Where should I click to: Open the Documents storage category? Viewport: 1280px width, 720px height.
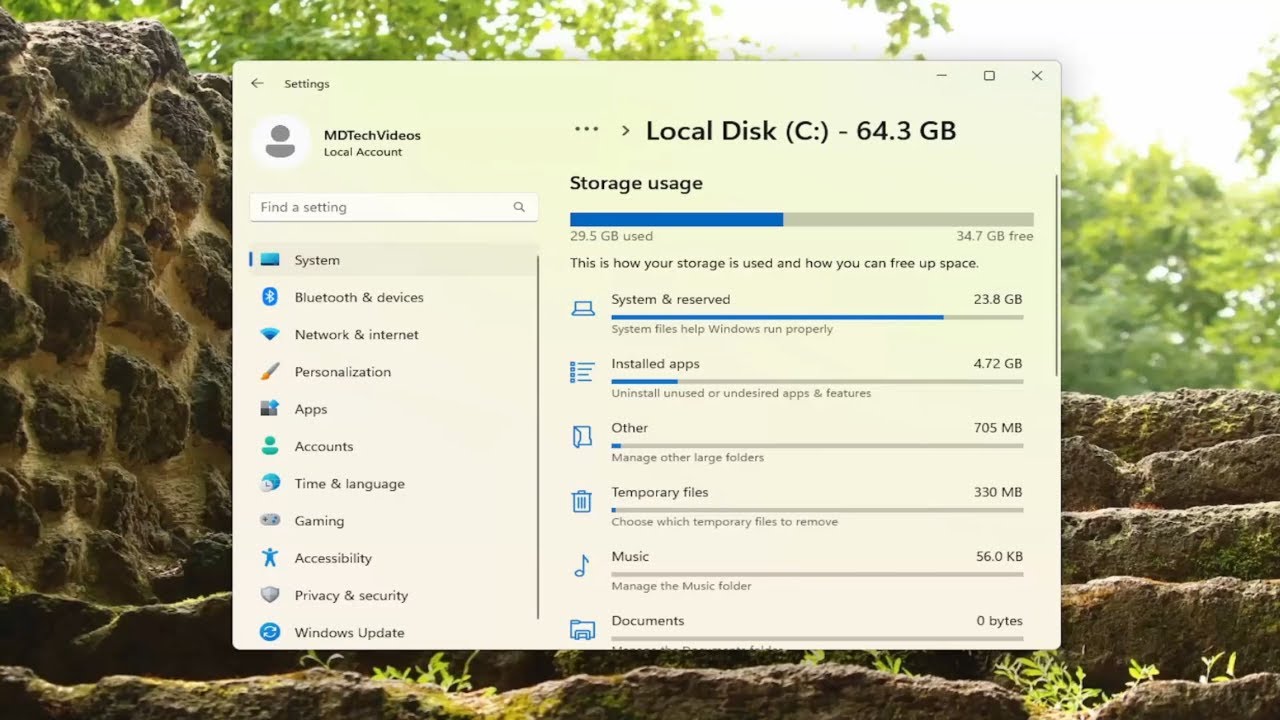tap(798, 630)
